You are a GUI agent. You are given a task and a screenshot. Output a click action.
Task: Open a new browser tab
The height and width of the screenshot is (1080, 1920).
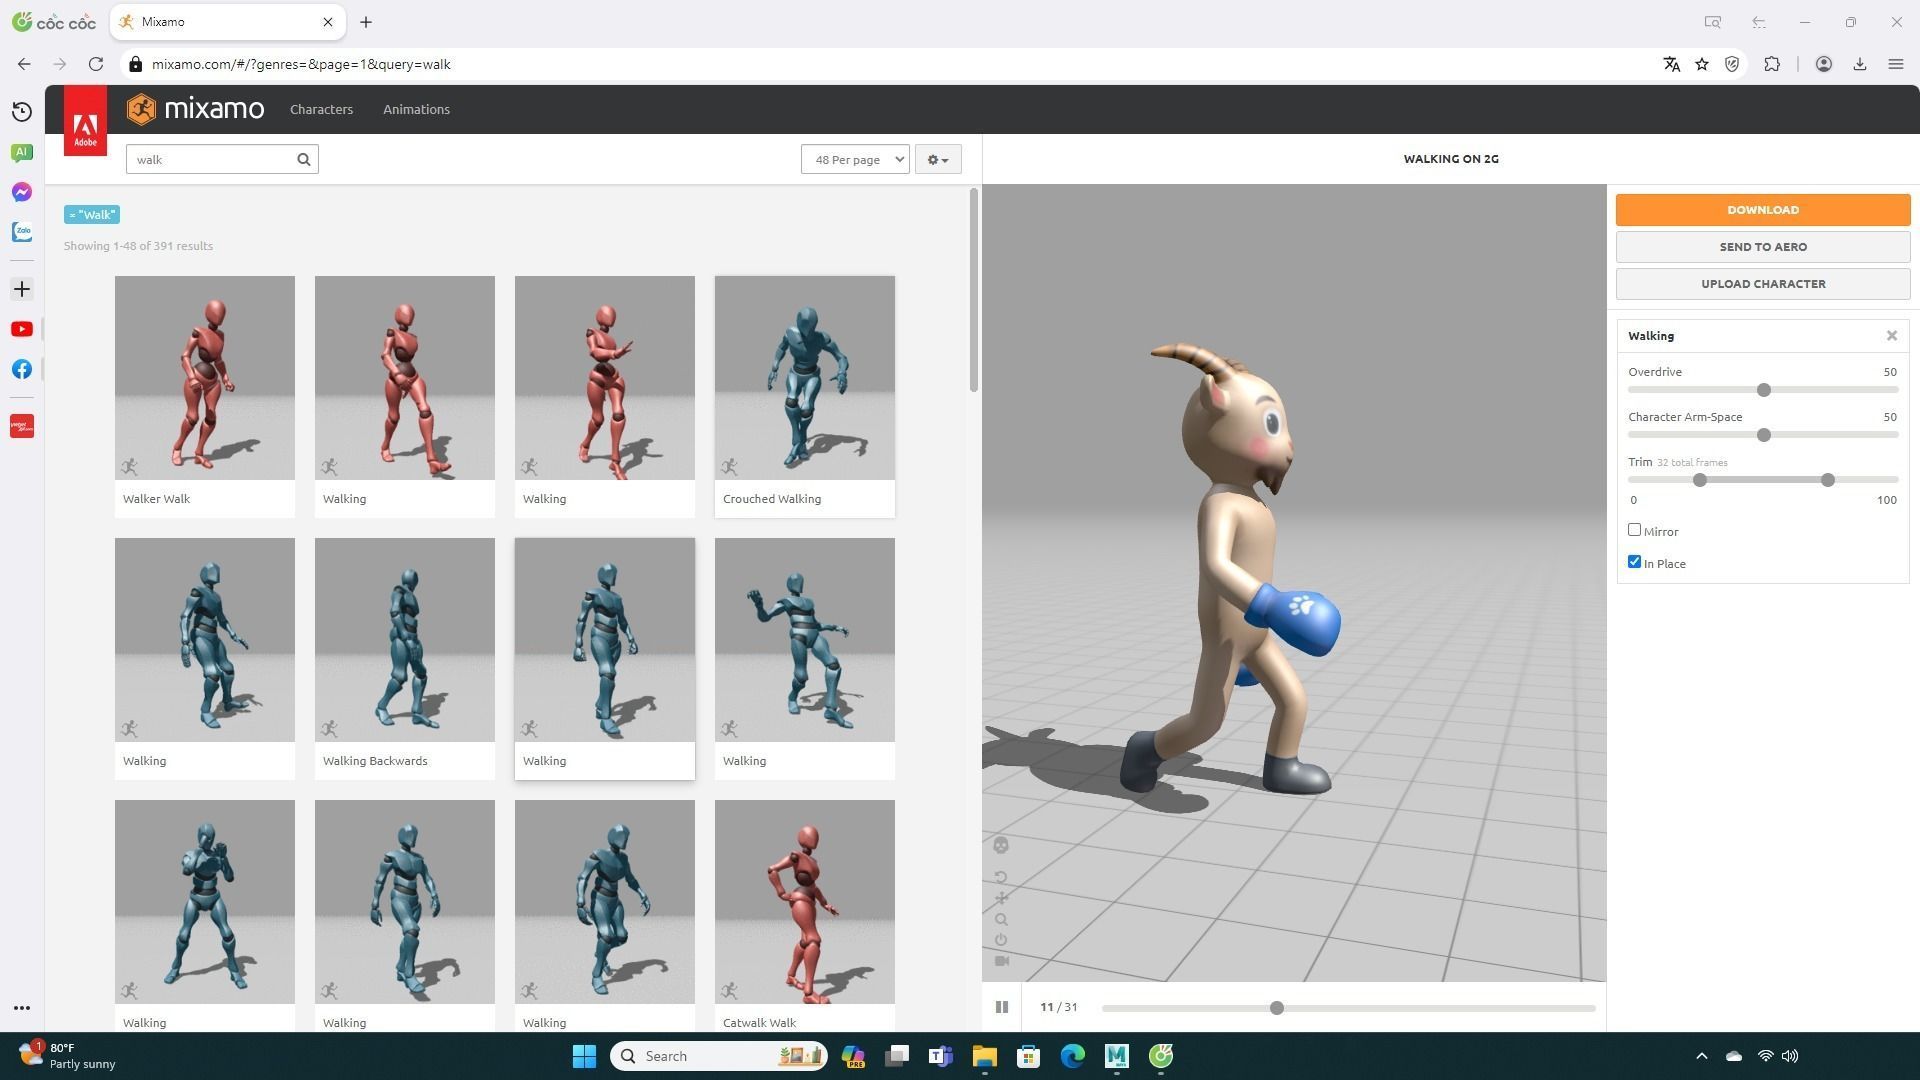366,22
